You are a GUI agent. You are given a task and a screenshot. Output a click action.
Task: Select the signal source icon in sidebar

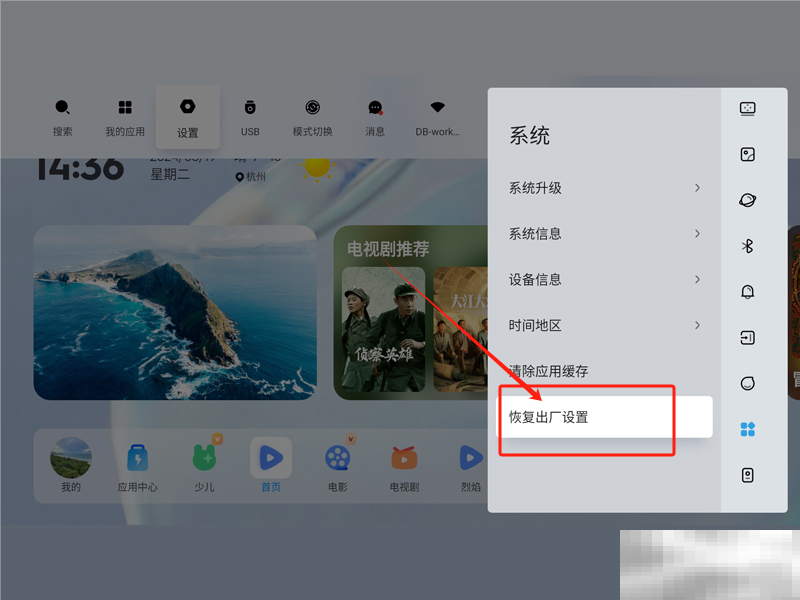(x=747, y=338)
